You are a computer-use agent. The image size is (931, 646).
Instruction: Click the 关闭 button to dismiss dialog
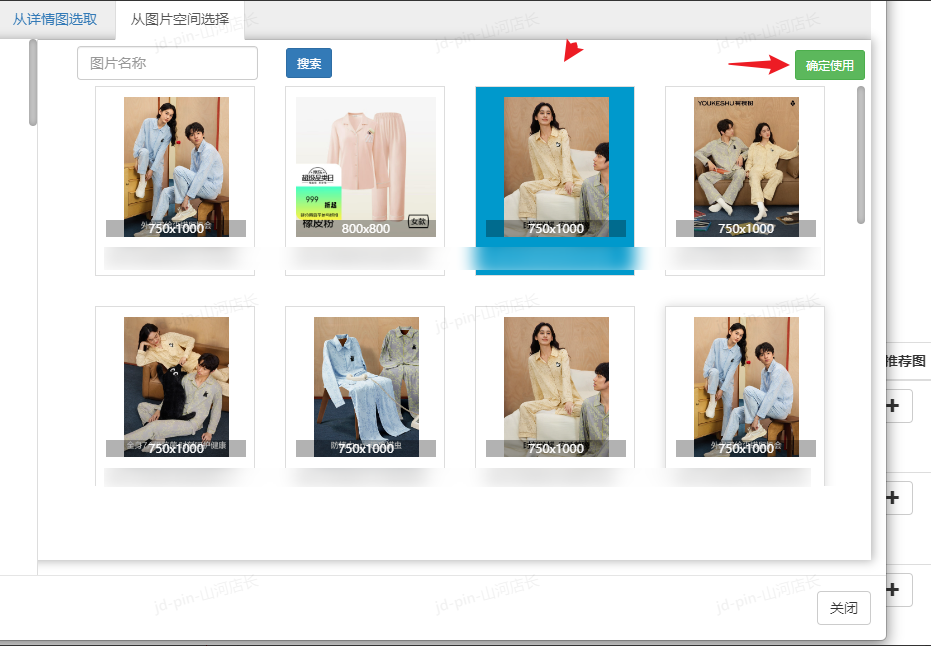843,608
